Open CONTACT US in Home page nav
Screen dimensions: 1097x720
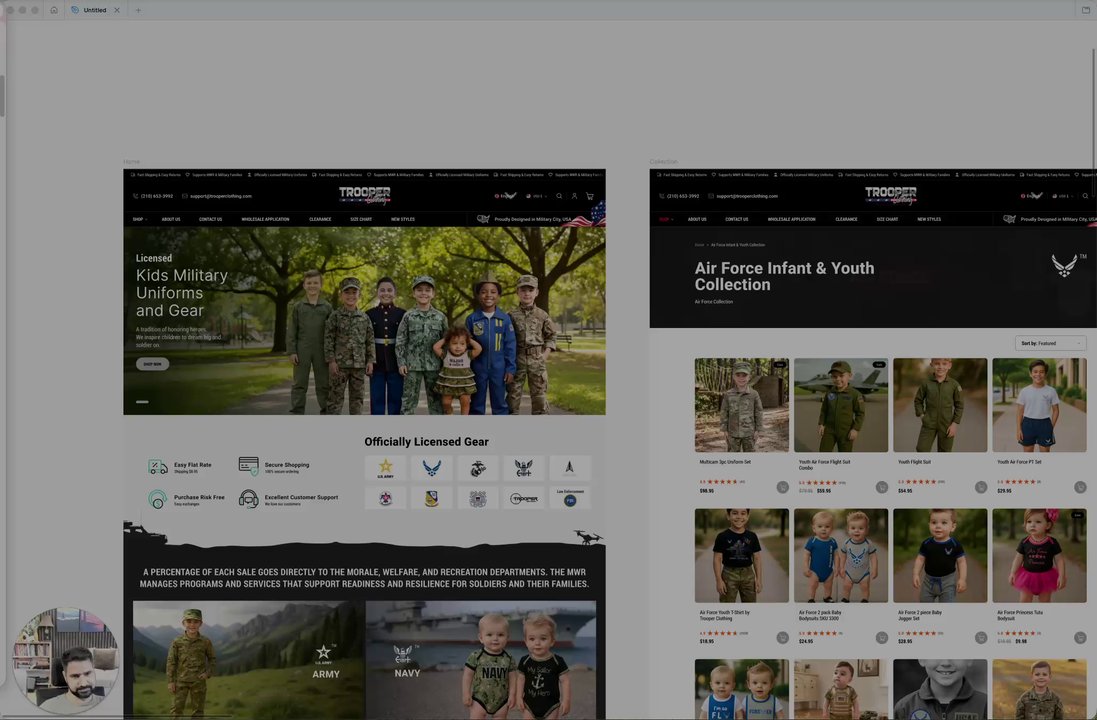tap(210, 219)
